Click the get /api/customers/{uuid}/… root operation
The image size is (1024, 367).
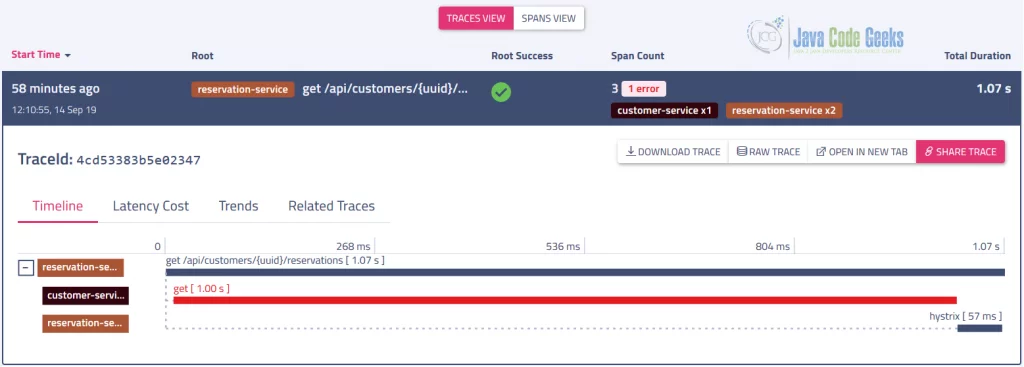point(385,89)
